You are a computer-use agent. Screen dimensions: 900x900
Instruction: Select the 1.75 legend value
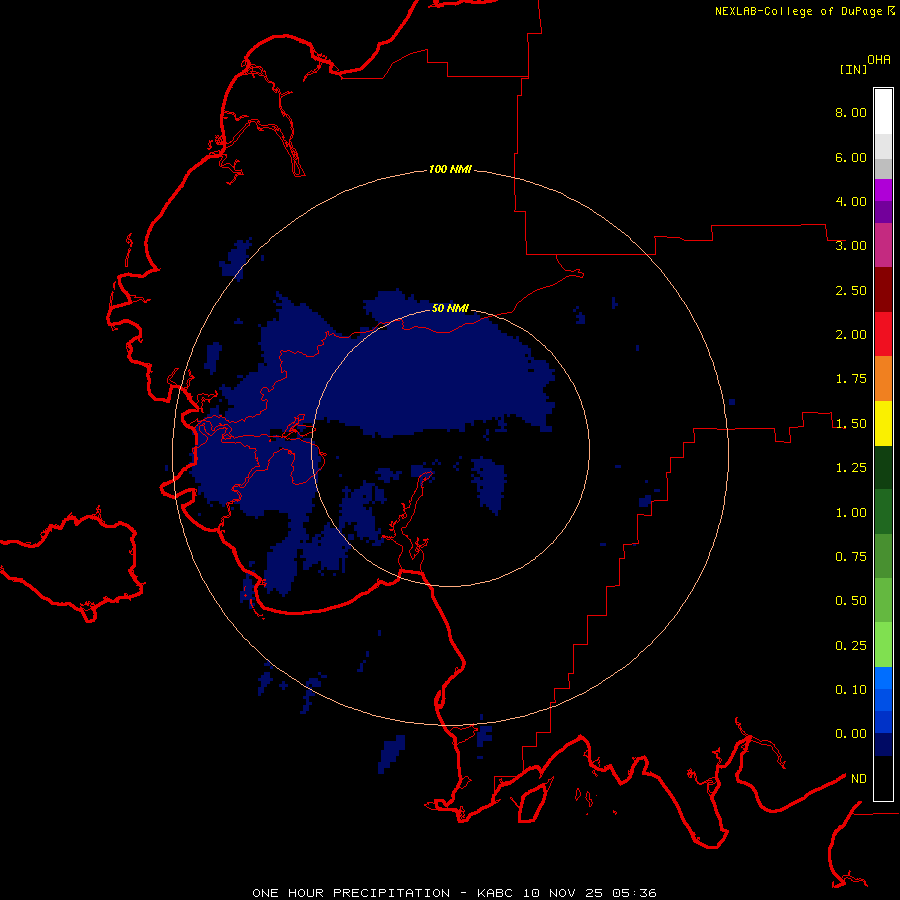(x=851, y=379)
